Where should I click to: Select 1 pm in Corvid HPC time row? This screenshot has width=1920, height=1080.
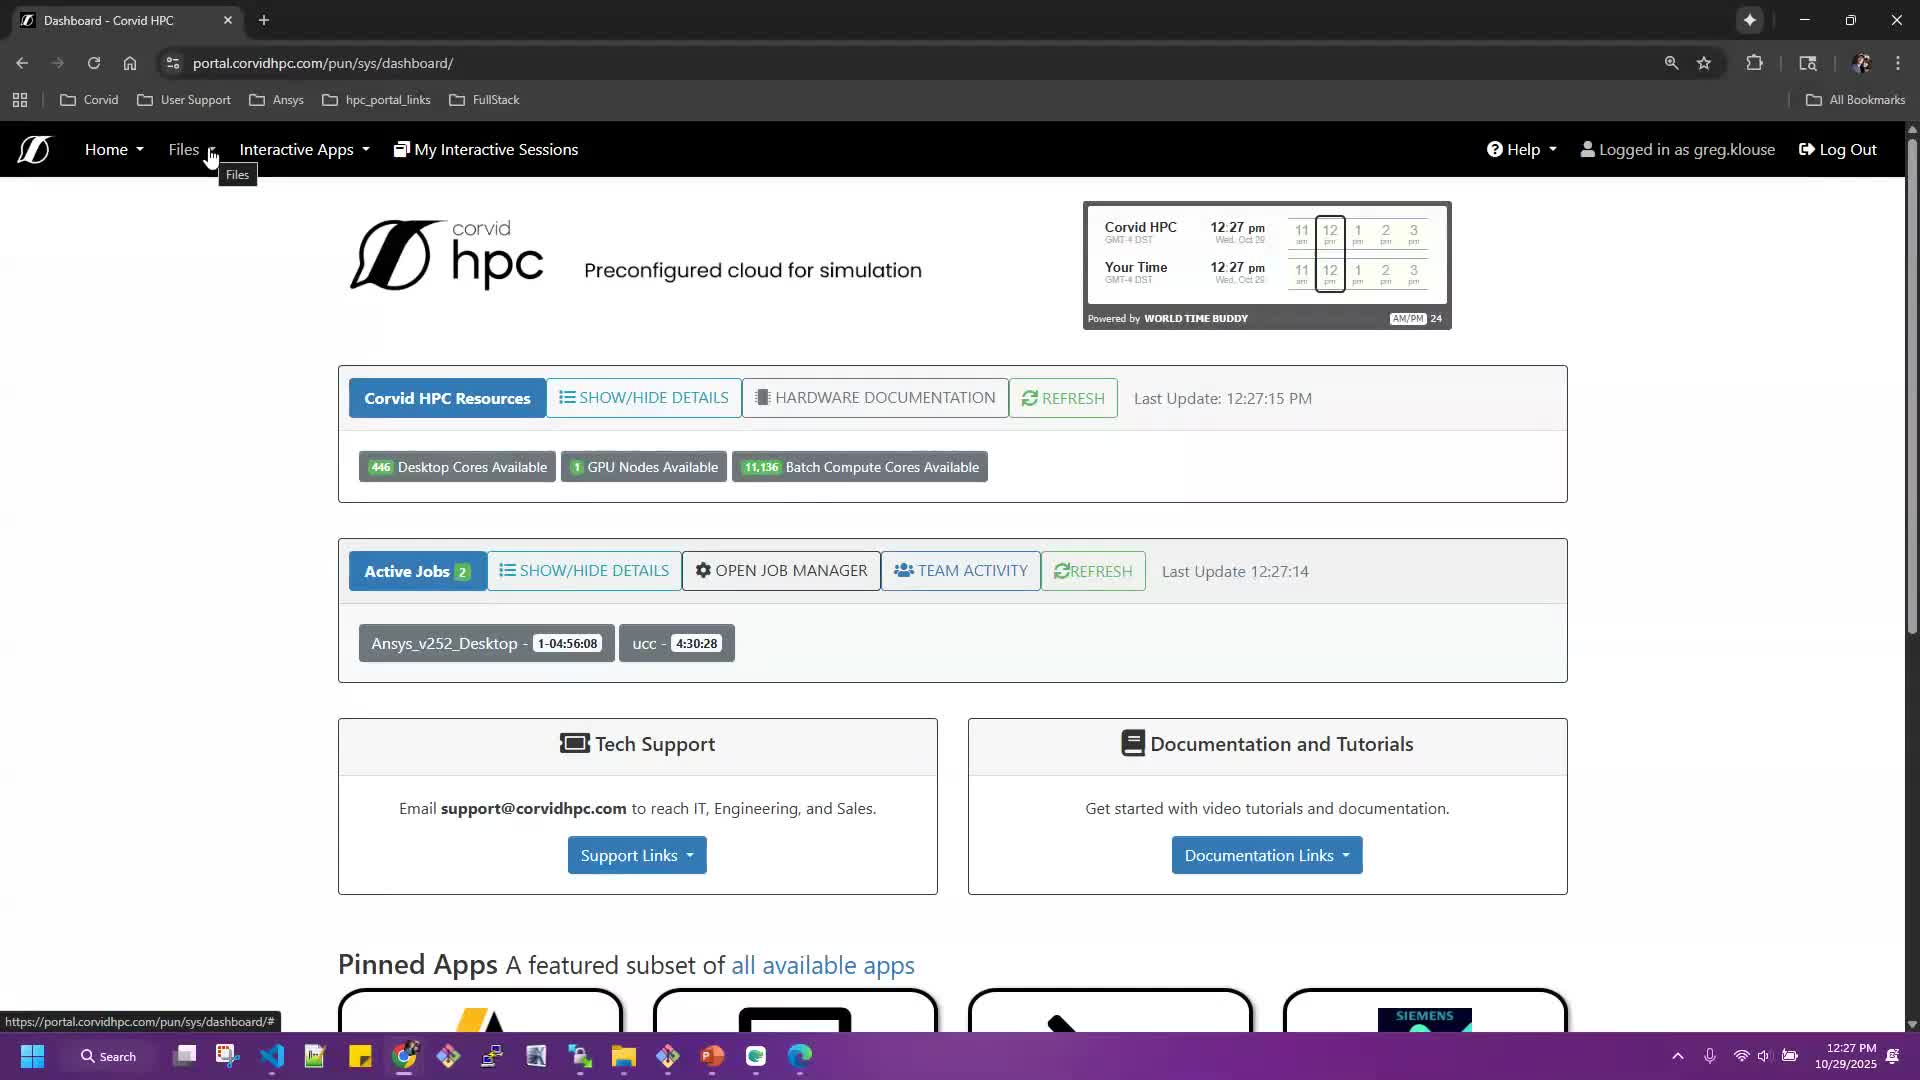coord(1358,233)
